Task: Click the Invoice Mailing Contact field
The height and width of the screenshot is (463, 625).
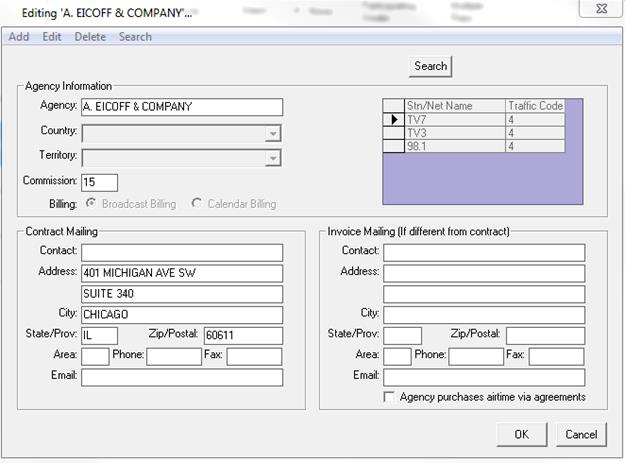Action: (484, 252)
